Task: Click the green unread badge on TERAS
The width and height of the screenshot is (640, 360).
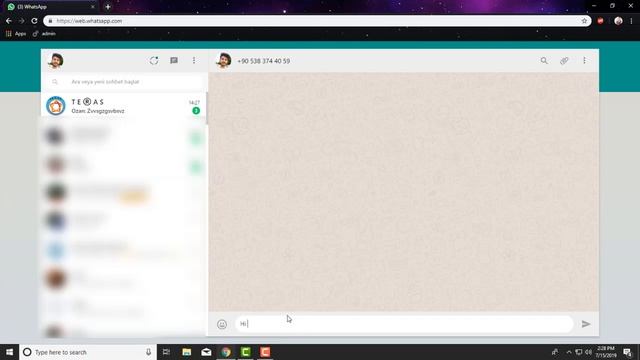Action: coord(196,111)
